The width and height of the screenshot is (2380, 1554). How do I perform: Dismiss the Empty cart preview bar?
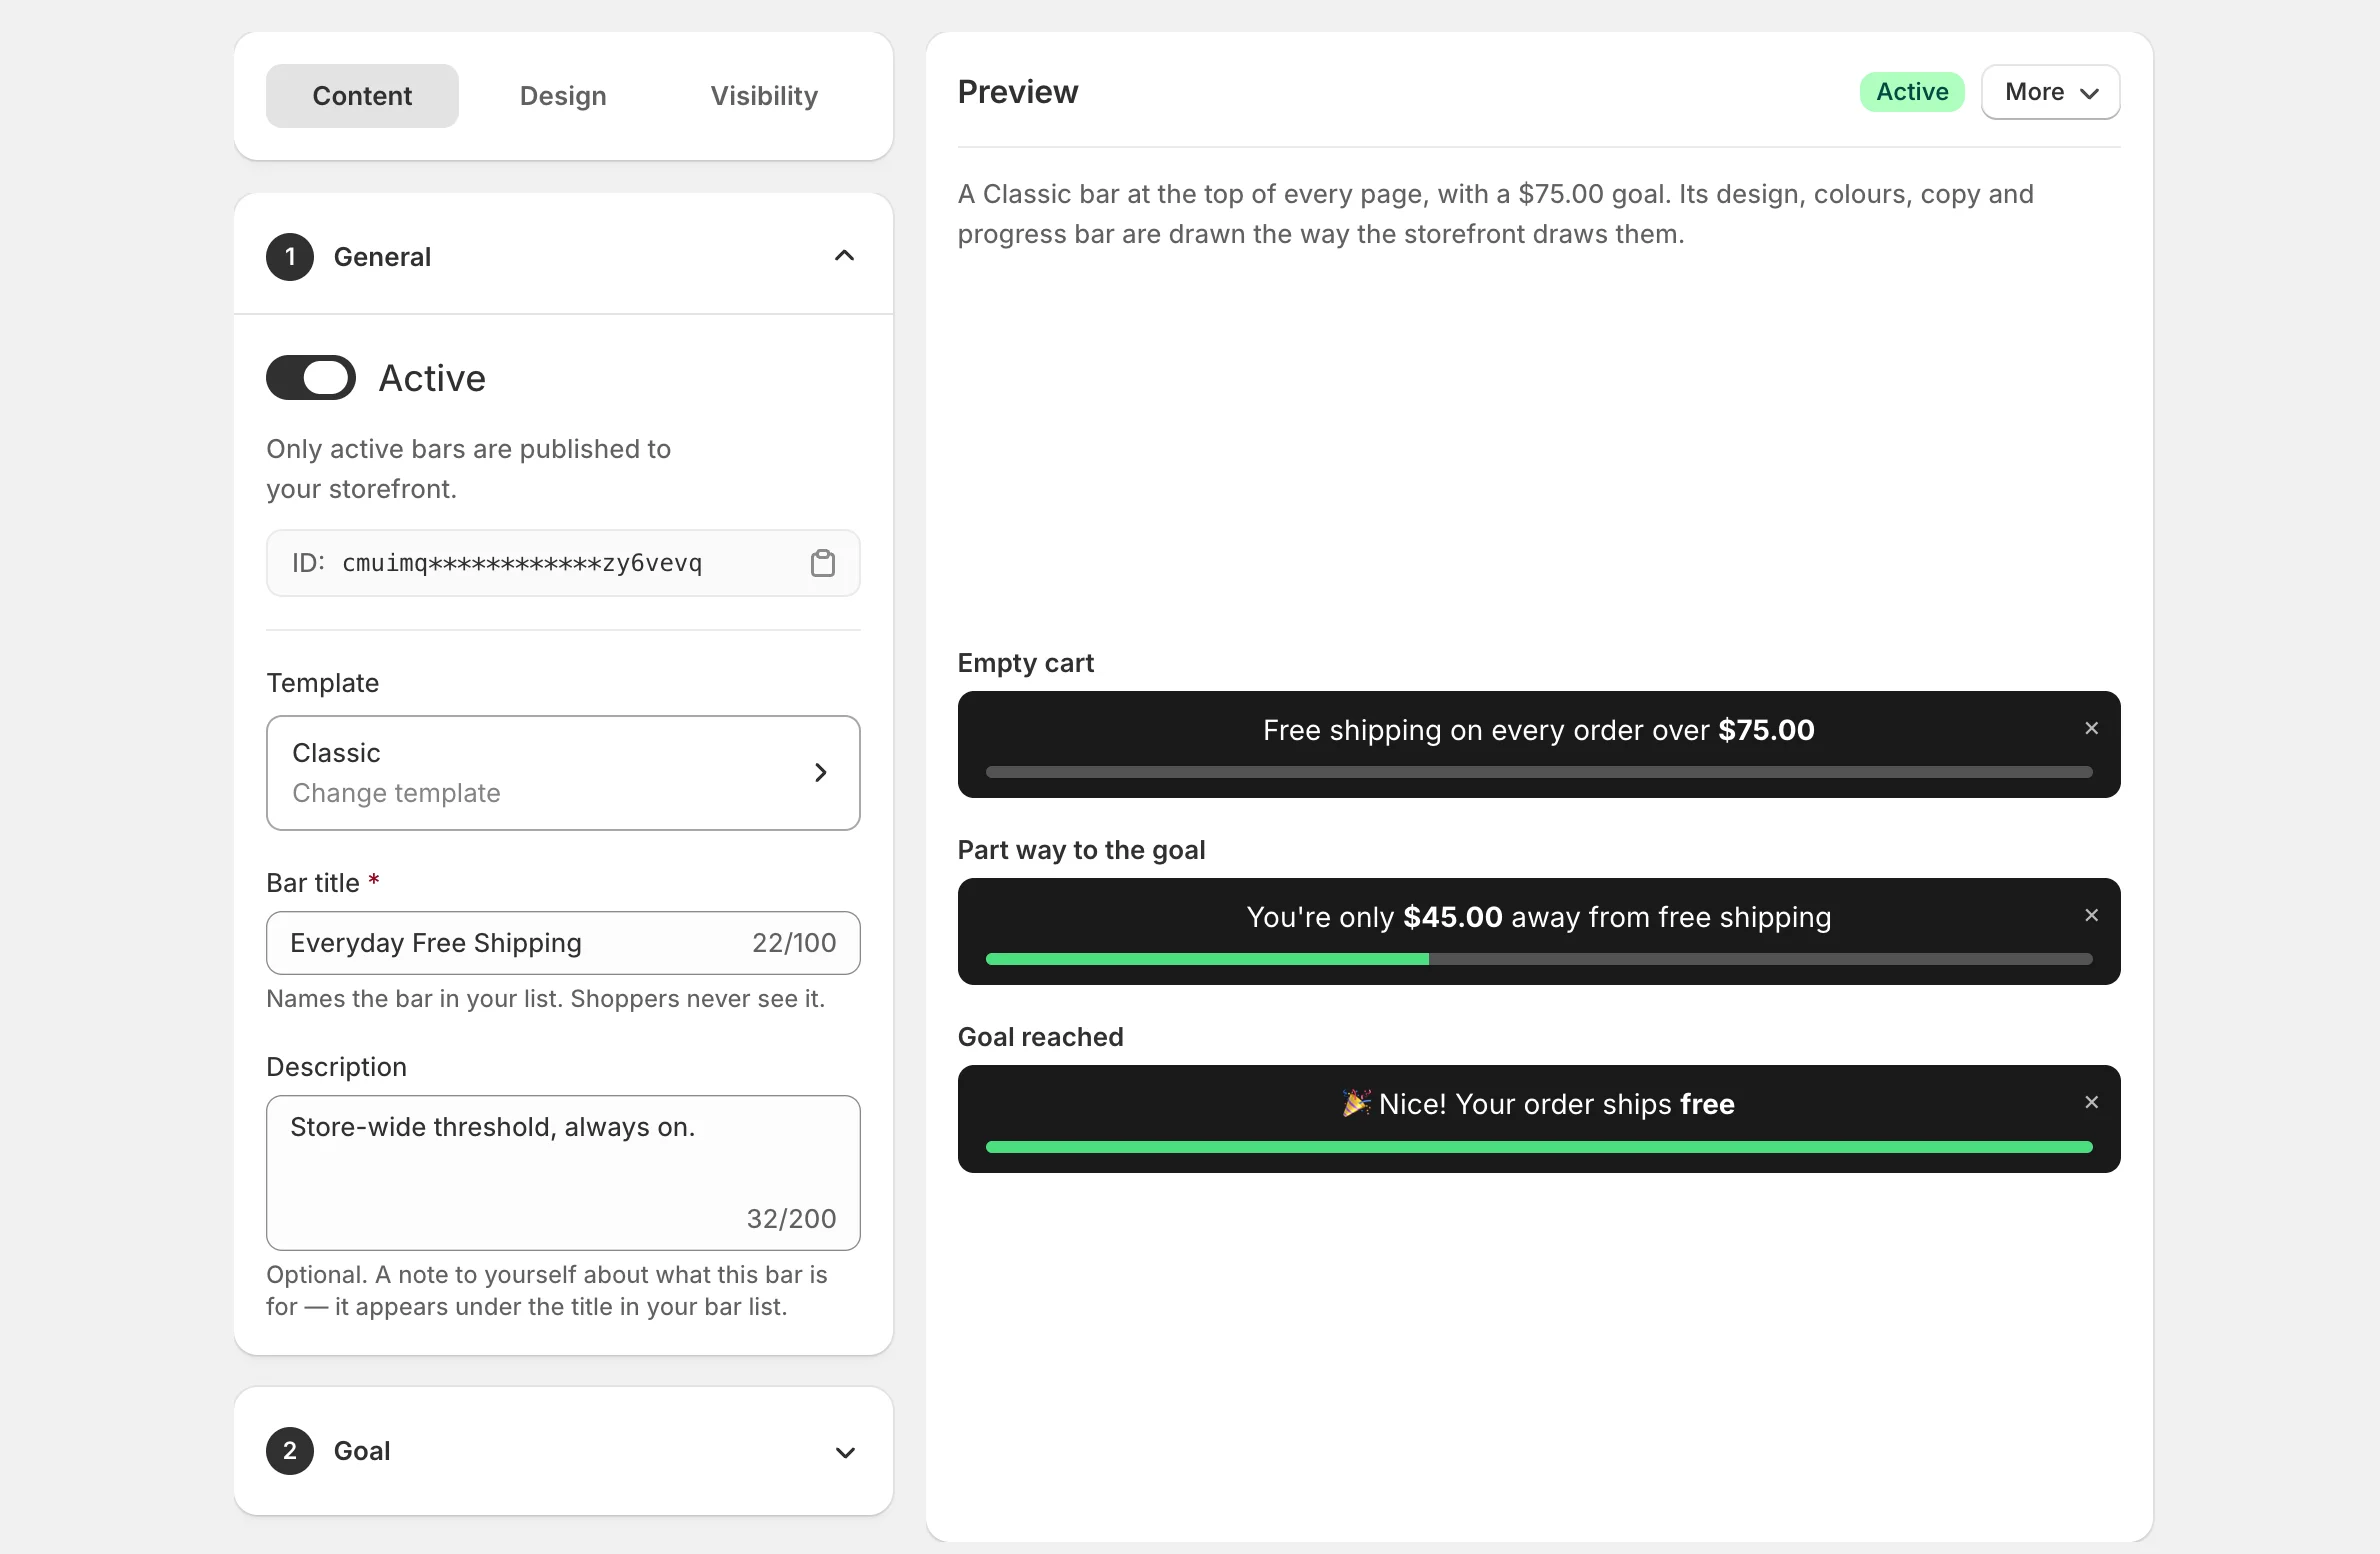[2091, 728]
